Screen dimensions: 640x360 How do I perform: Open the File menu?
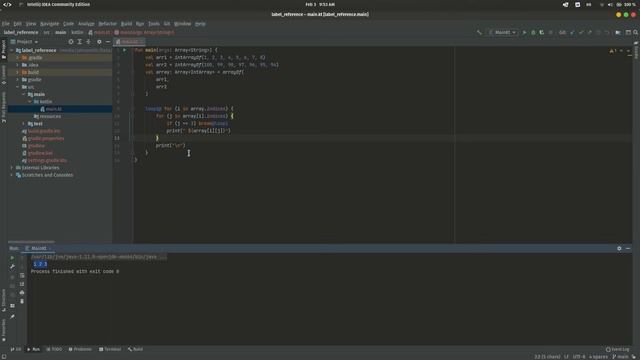click(6, 24)
